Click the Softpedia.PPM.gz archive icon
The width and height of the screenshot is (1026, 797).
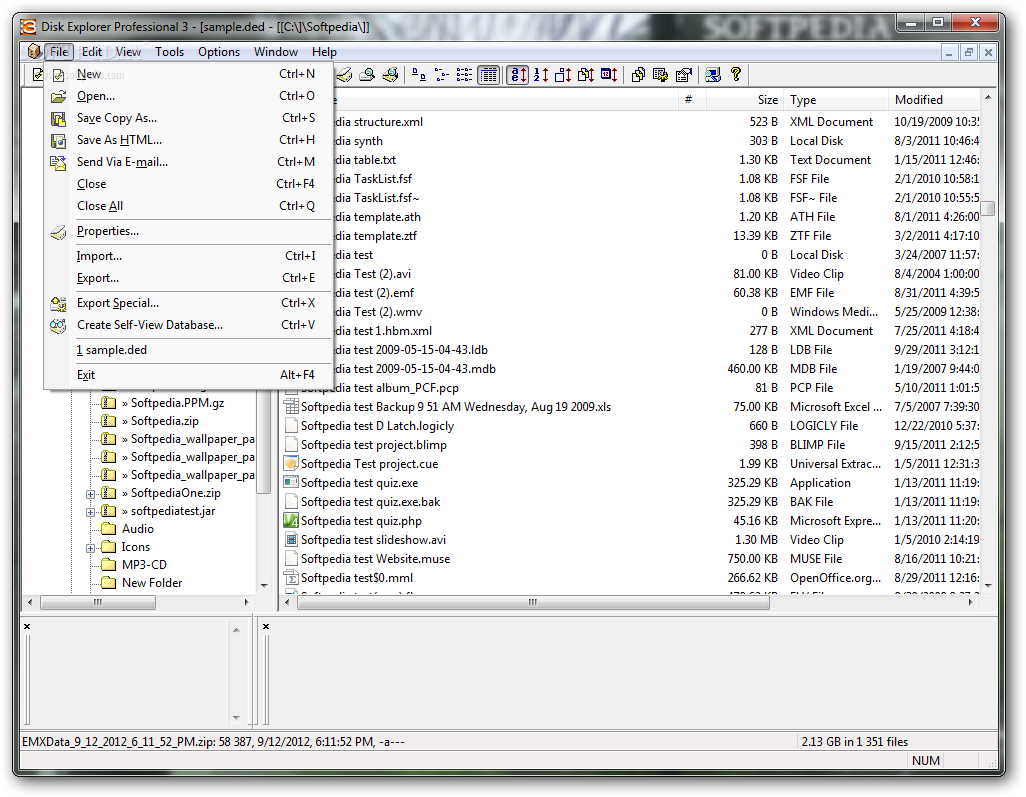pos(109,403)
